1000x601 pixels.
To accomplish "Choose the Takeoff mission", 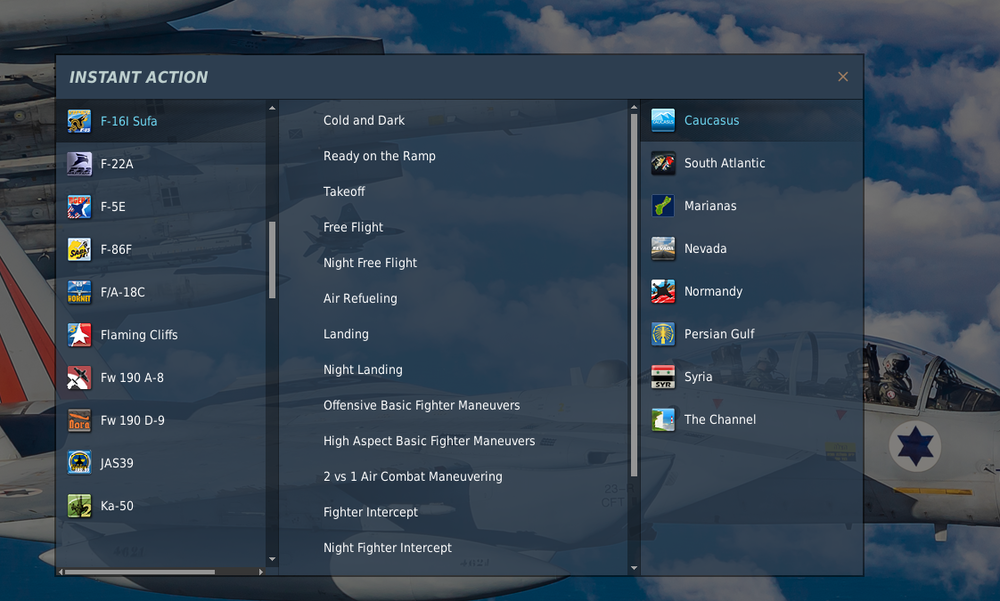I will (x=344, y=191).
